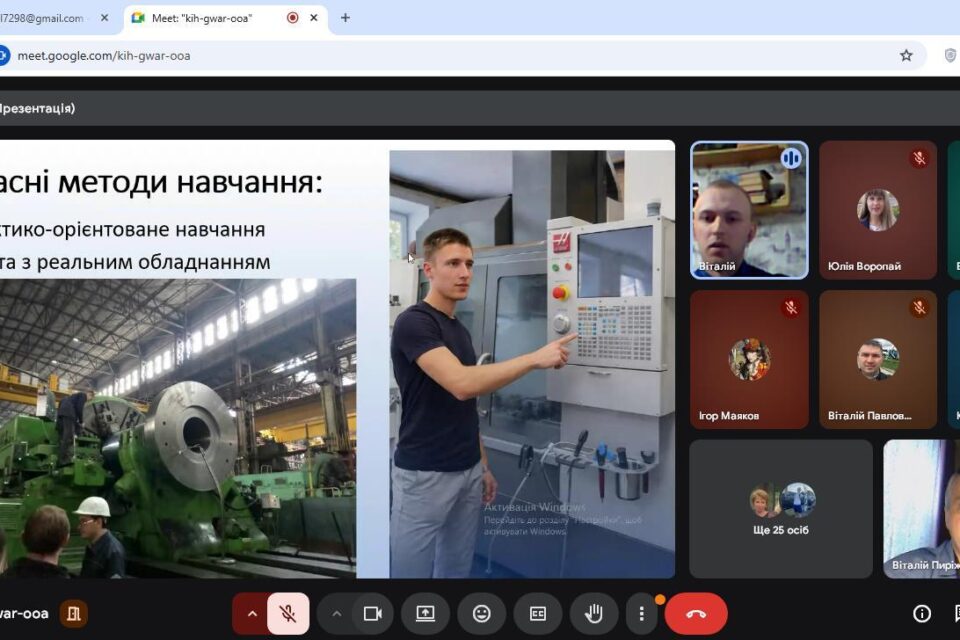
Task: Show meeting details info icon
Action: (x=922, y=613)
